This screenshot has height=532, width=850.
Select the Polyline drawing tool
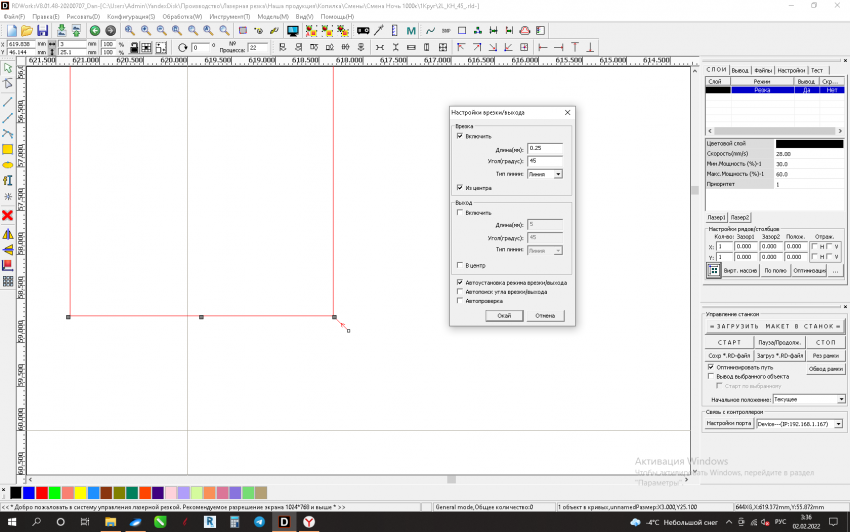click(x=8, y=118)
